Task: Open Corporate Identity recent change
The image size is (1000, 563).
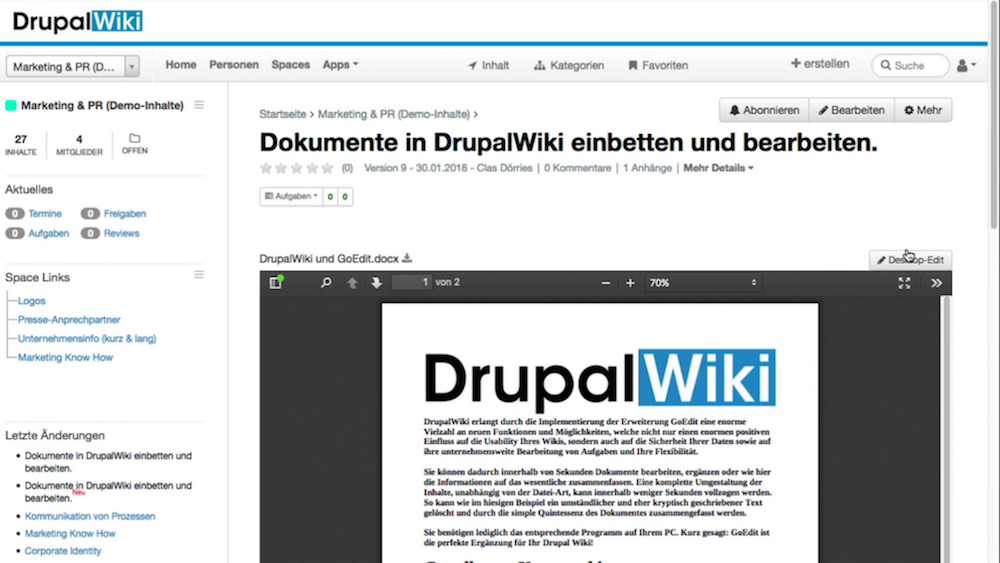Action: click(62, 551)
